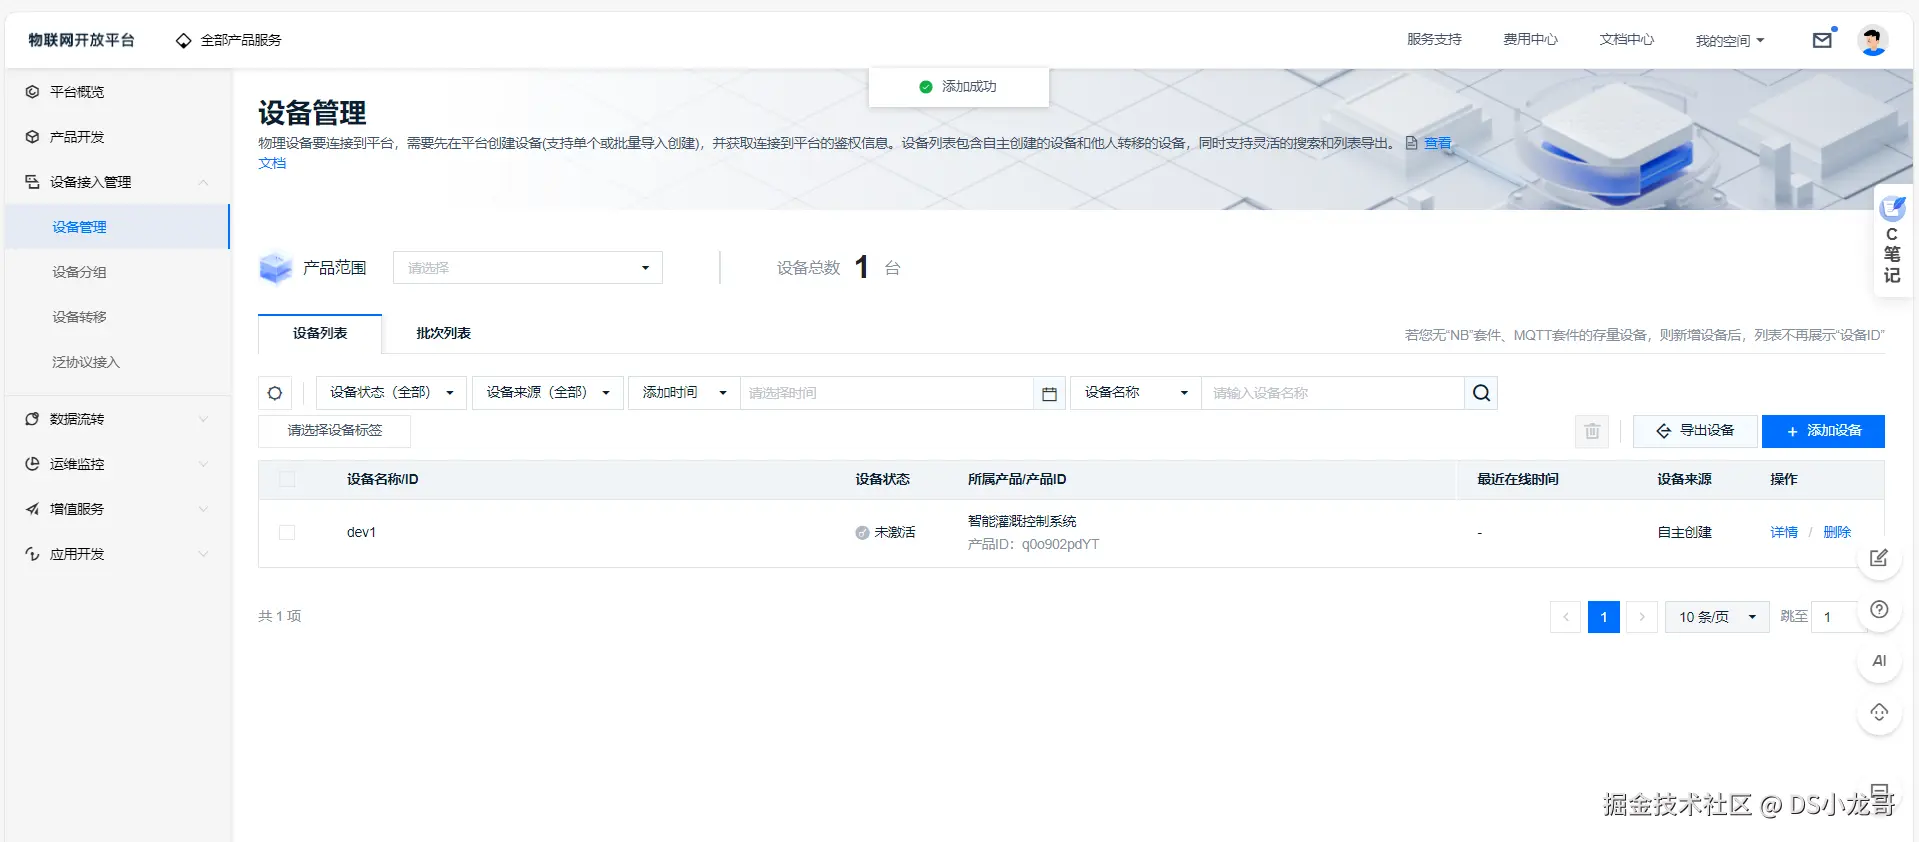Image resolution: width=1919 pixels, height=842 pixels.
Task: Expand the 运维监控 sidebar section
Action: point(117,464)
